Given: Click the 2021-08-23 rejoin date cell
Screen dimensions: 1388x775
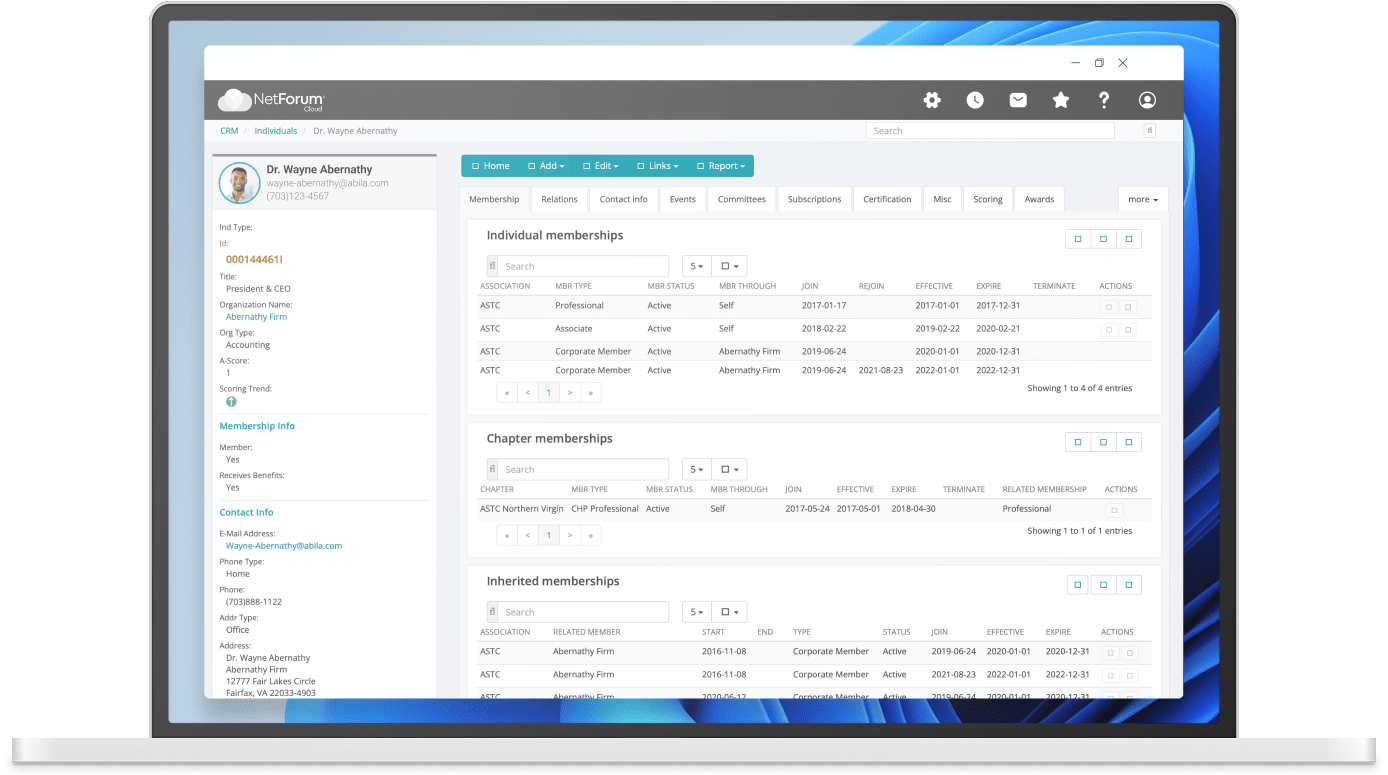Looking at the screenshot, I should (x=880, y=370).
